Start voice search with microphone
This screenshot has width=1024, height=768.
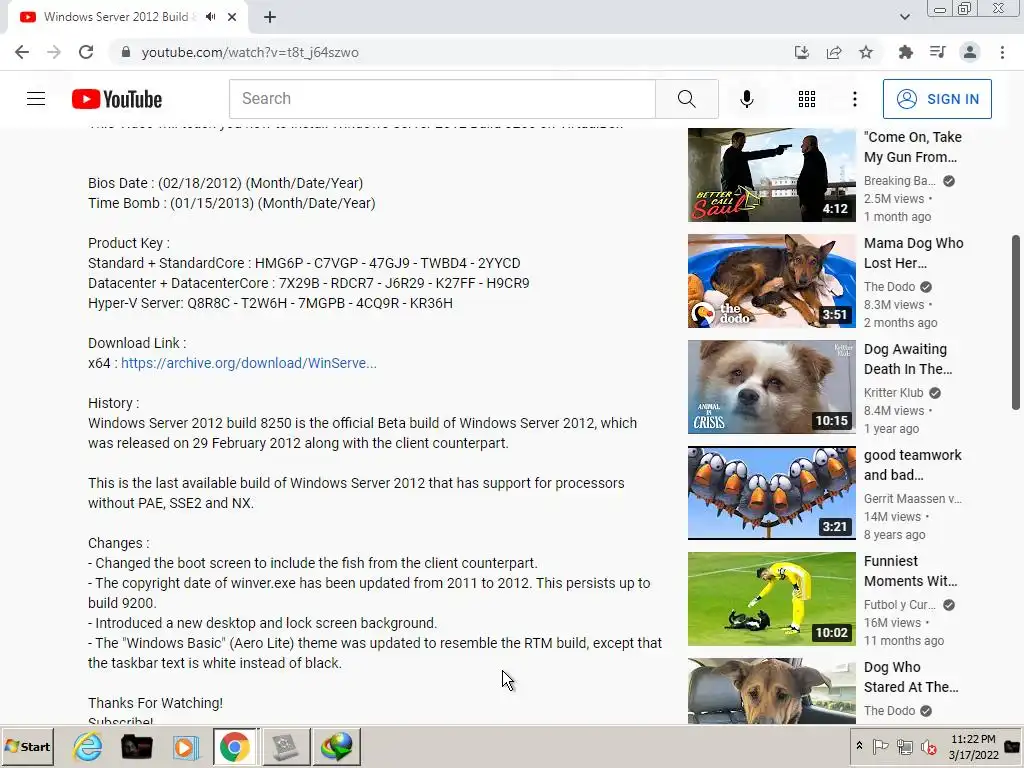(x=746, y=99)
